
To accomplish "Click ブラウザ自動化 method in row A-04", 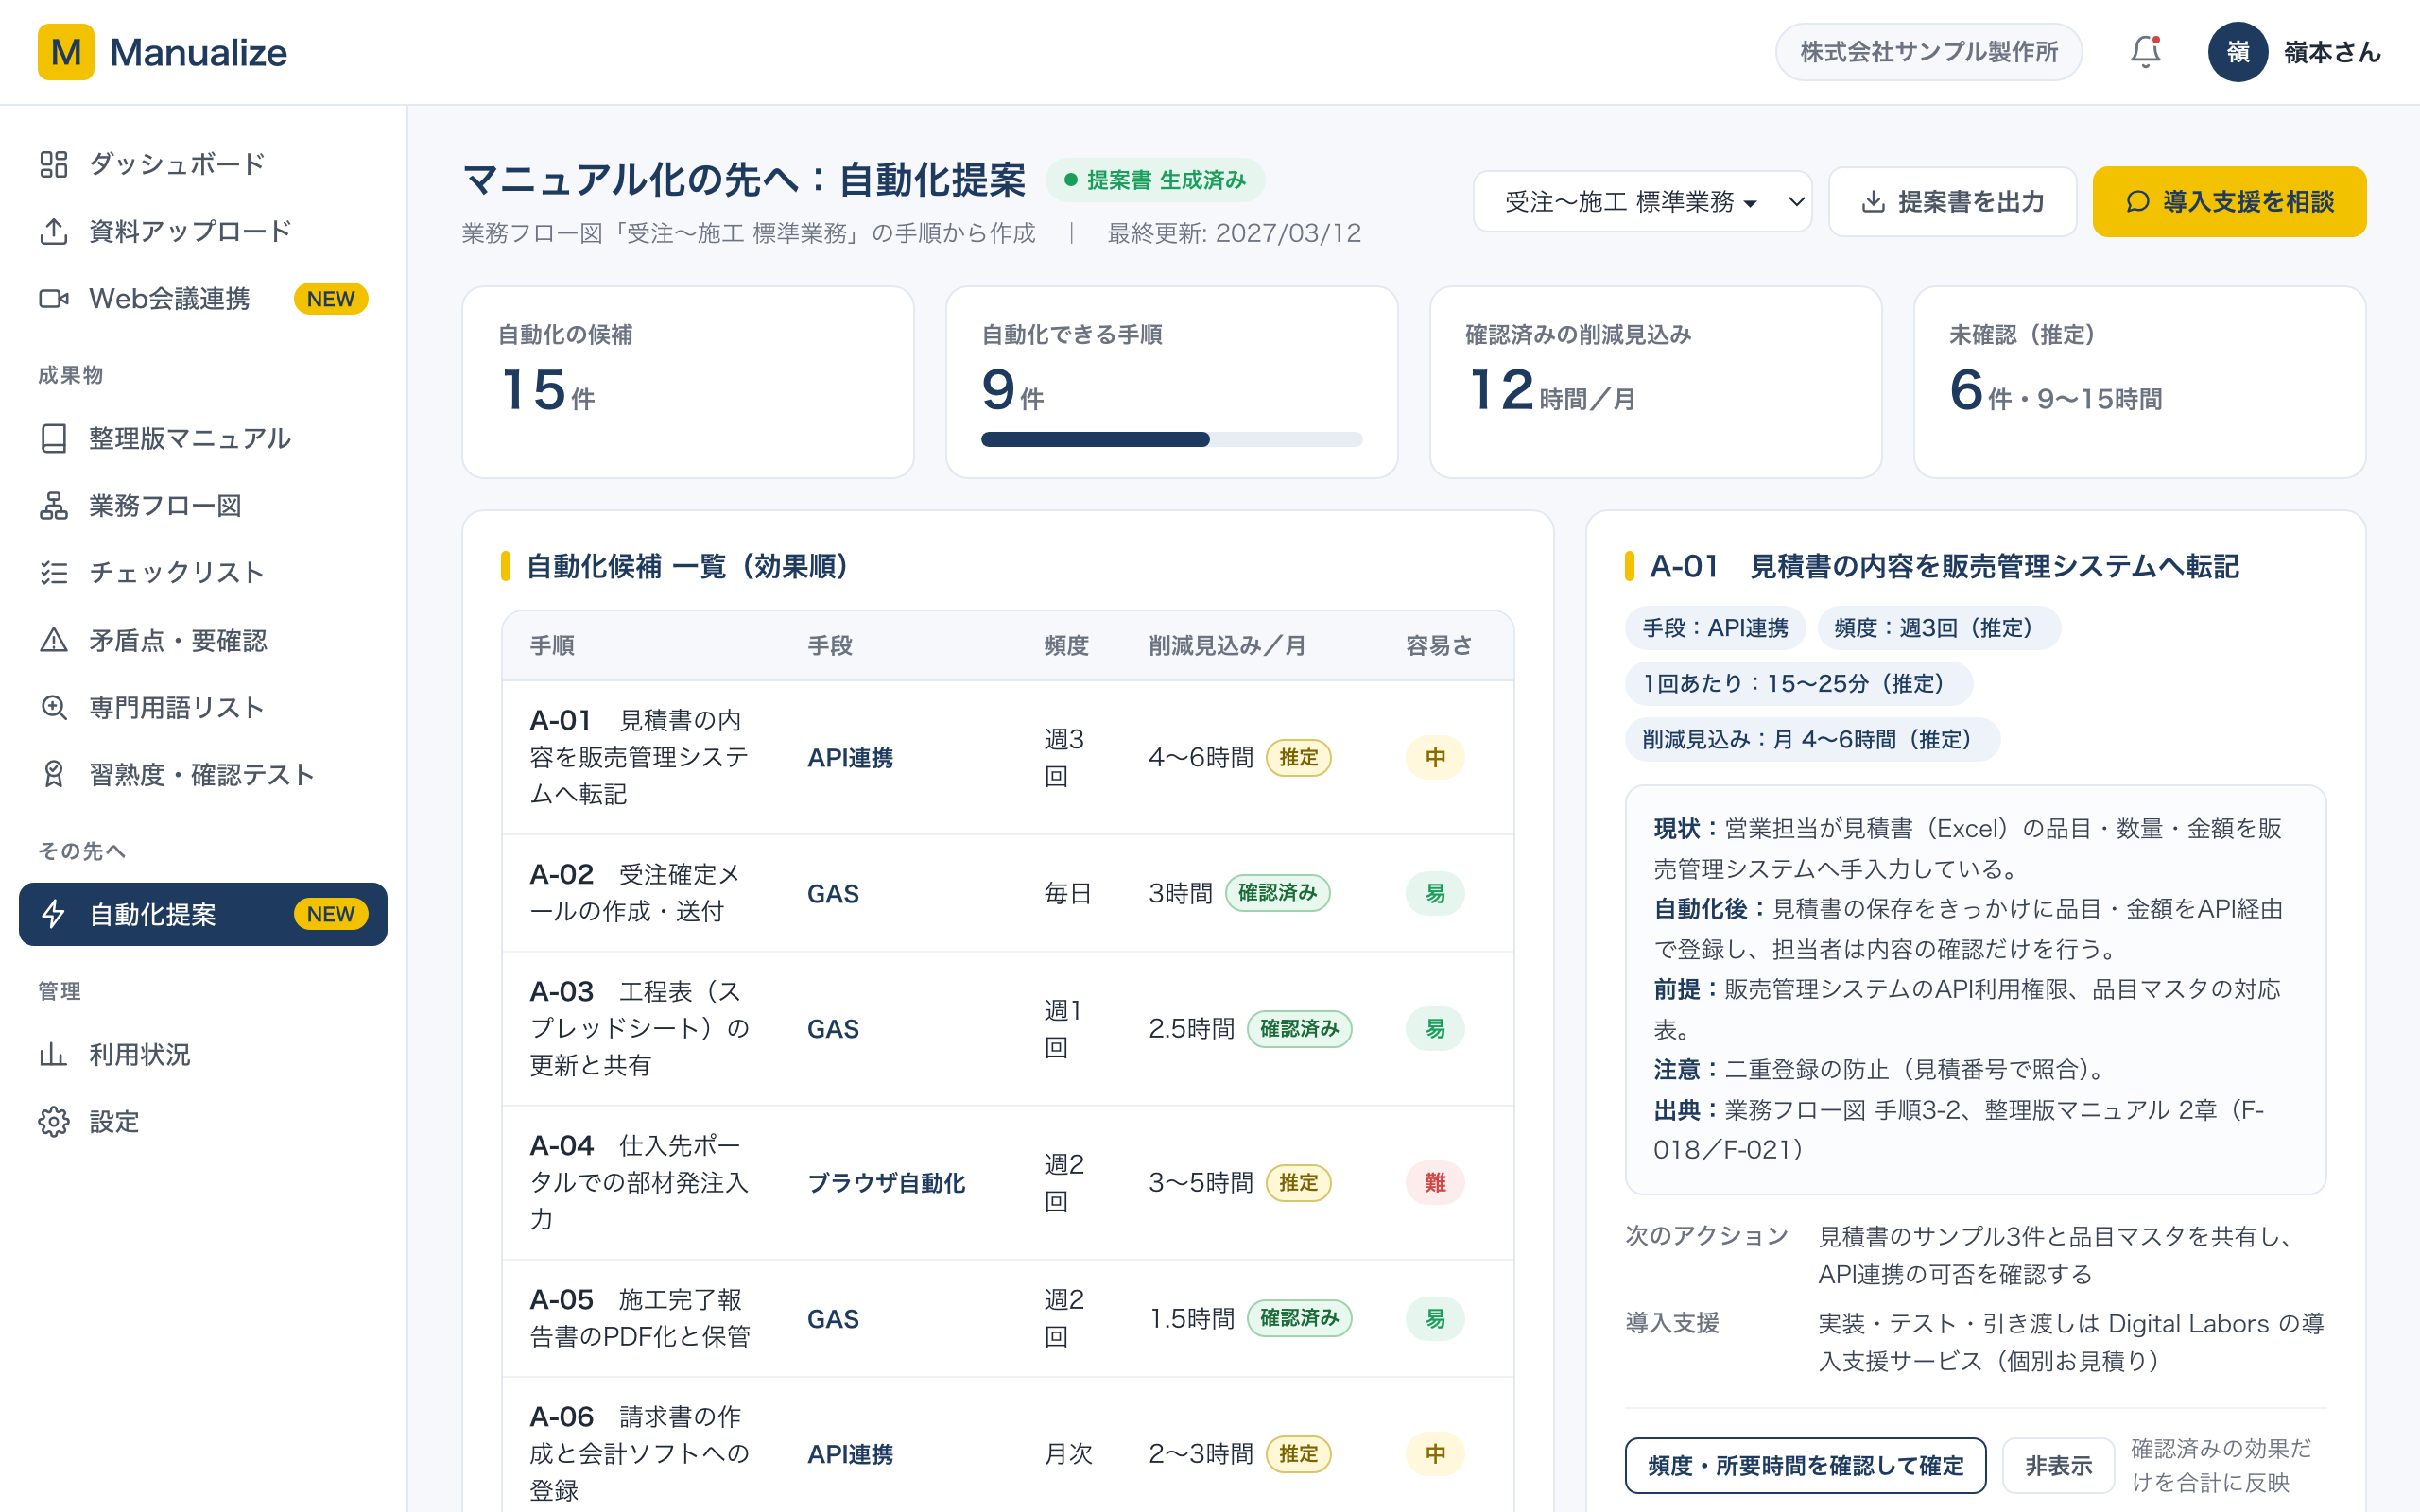I will tap(886, 1182).
